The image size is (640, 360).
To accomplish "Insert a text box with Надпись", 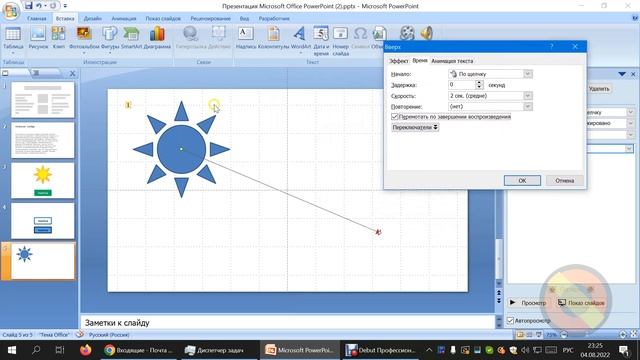I will pos(246,38).
